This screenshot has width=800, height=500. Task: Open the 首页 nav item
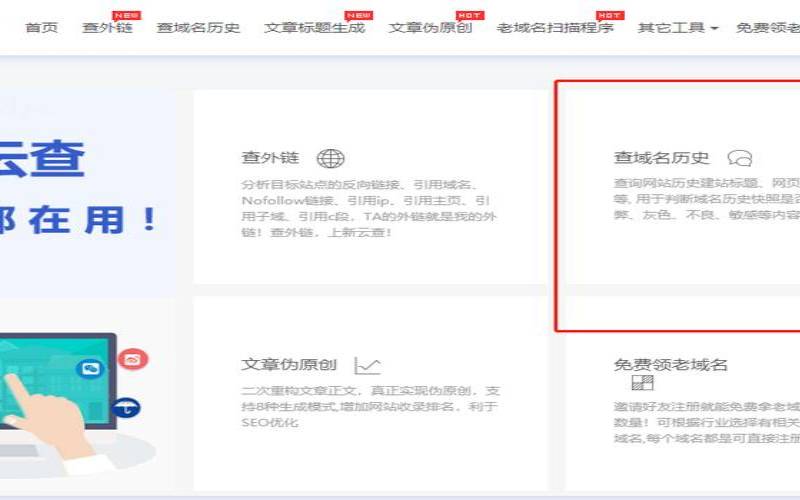41,28
